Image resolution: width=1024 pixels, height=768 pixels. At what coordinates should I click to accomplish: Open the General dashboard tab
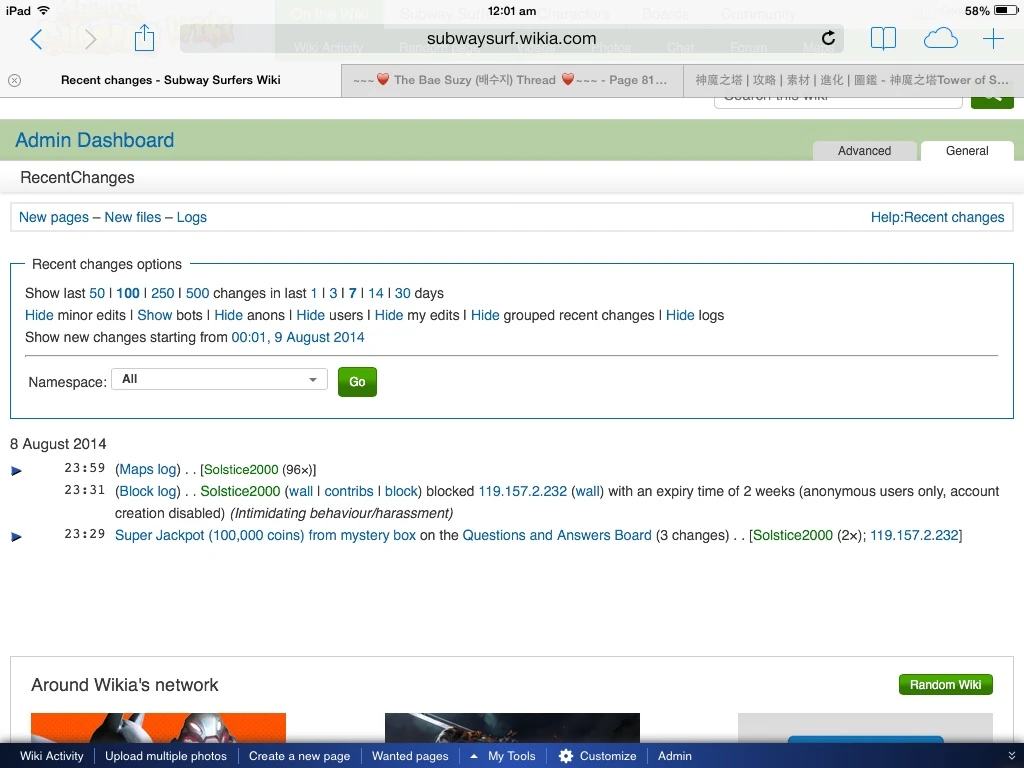pyautogui.click(x=967, y=151)
